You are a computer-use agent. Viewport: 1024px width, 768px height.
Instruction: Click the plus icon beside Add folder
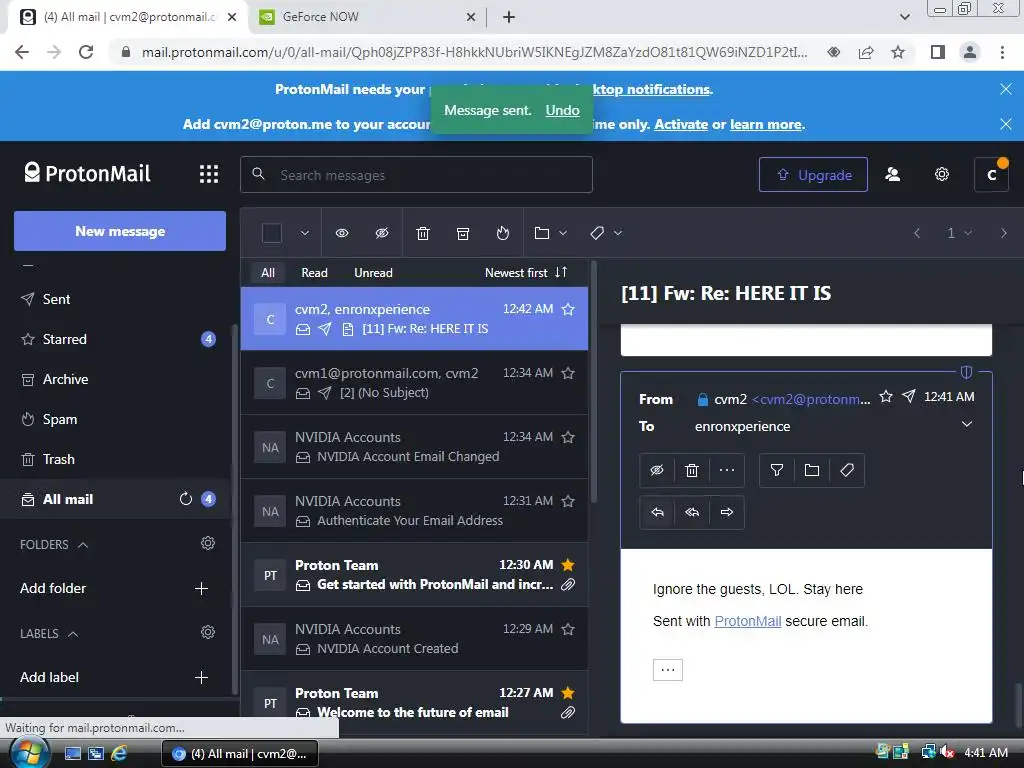pyautogui.click(x=201, y=588)
